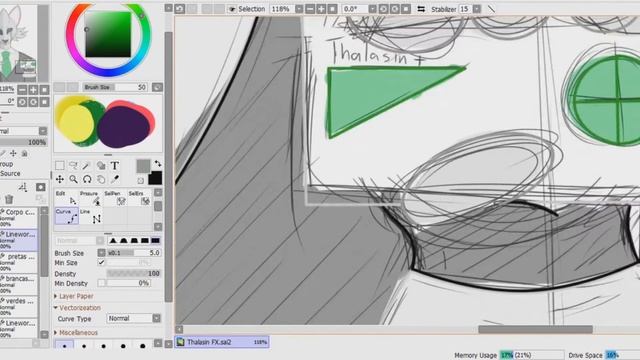Flip the canvas view horizontally
640x360 pixels.
click(421, 9)
